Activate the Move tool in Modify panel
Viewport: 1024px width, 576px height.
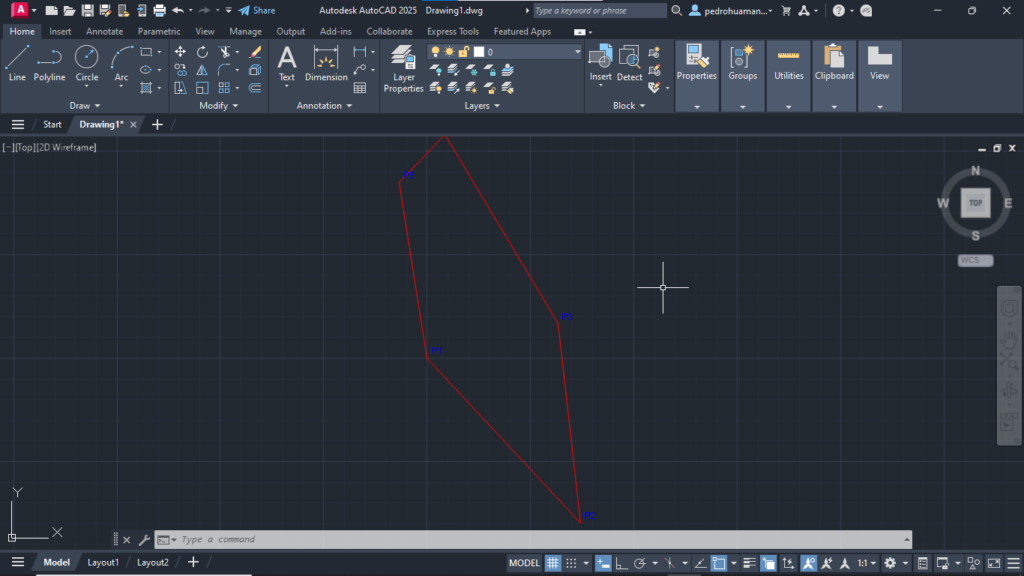click(x=180, y=52)
